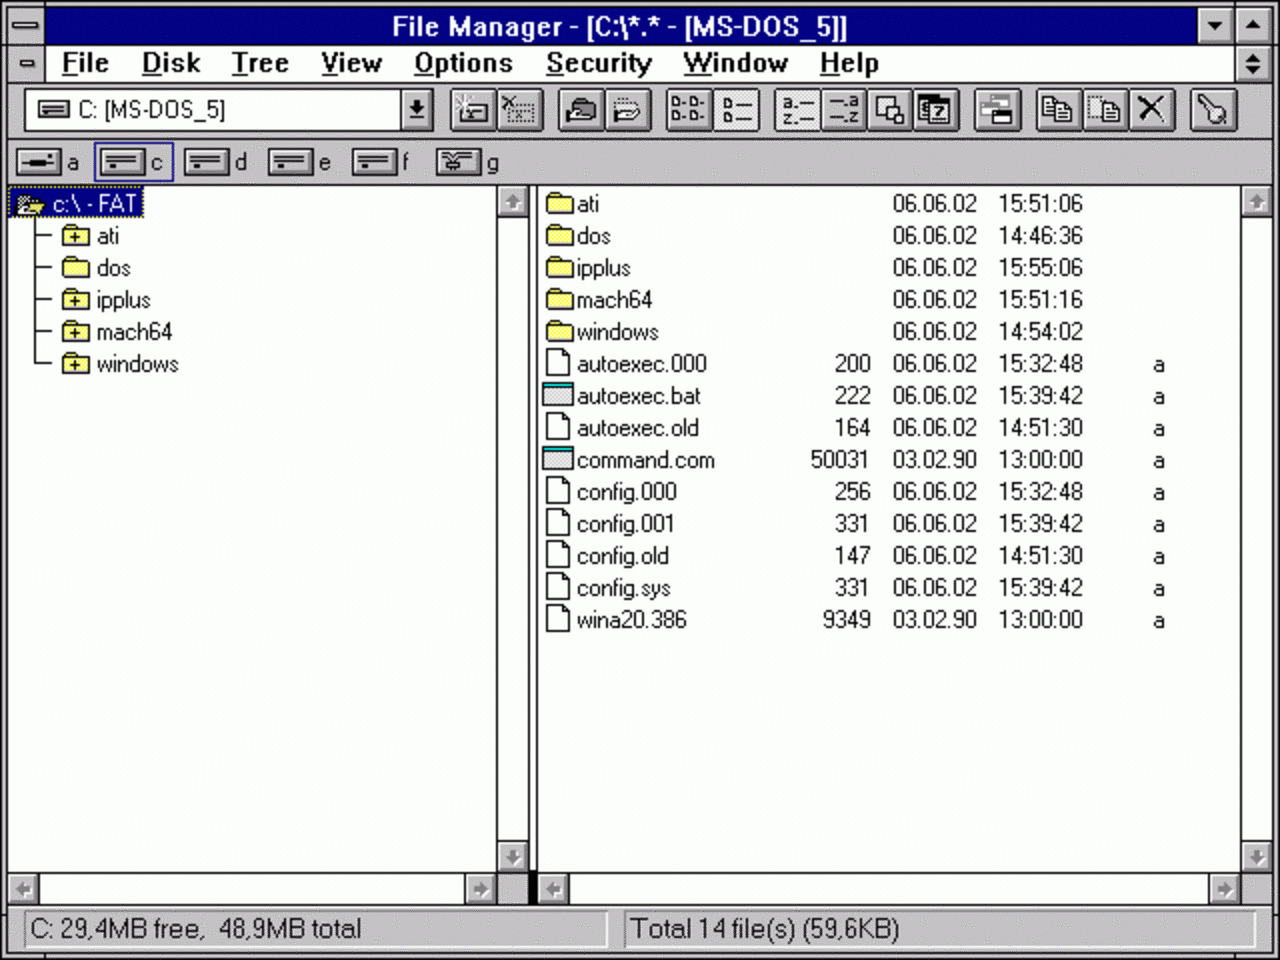
Task: Select the windows folder name in file list
Action: point(617,332)
